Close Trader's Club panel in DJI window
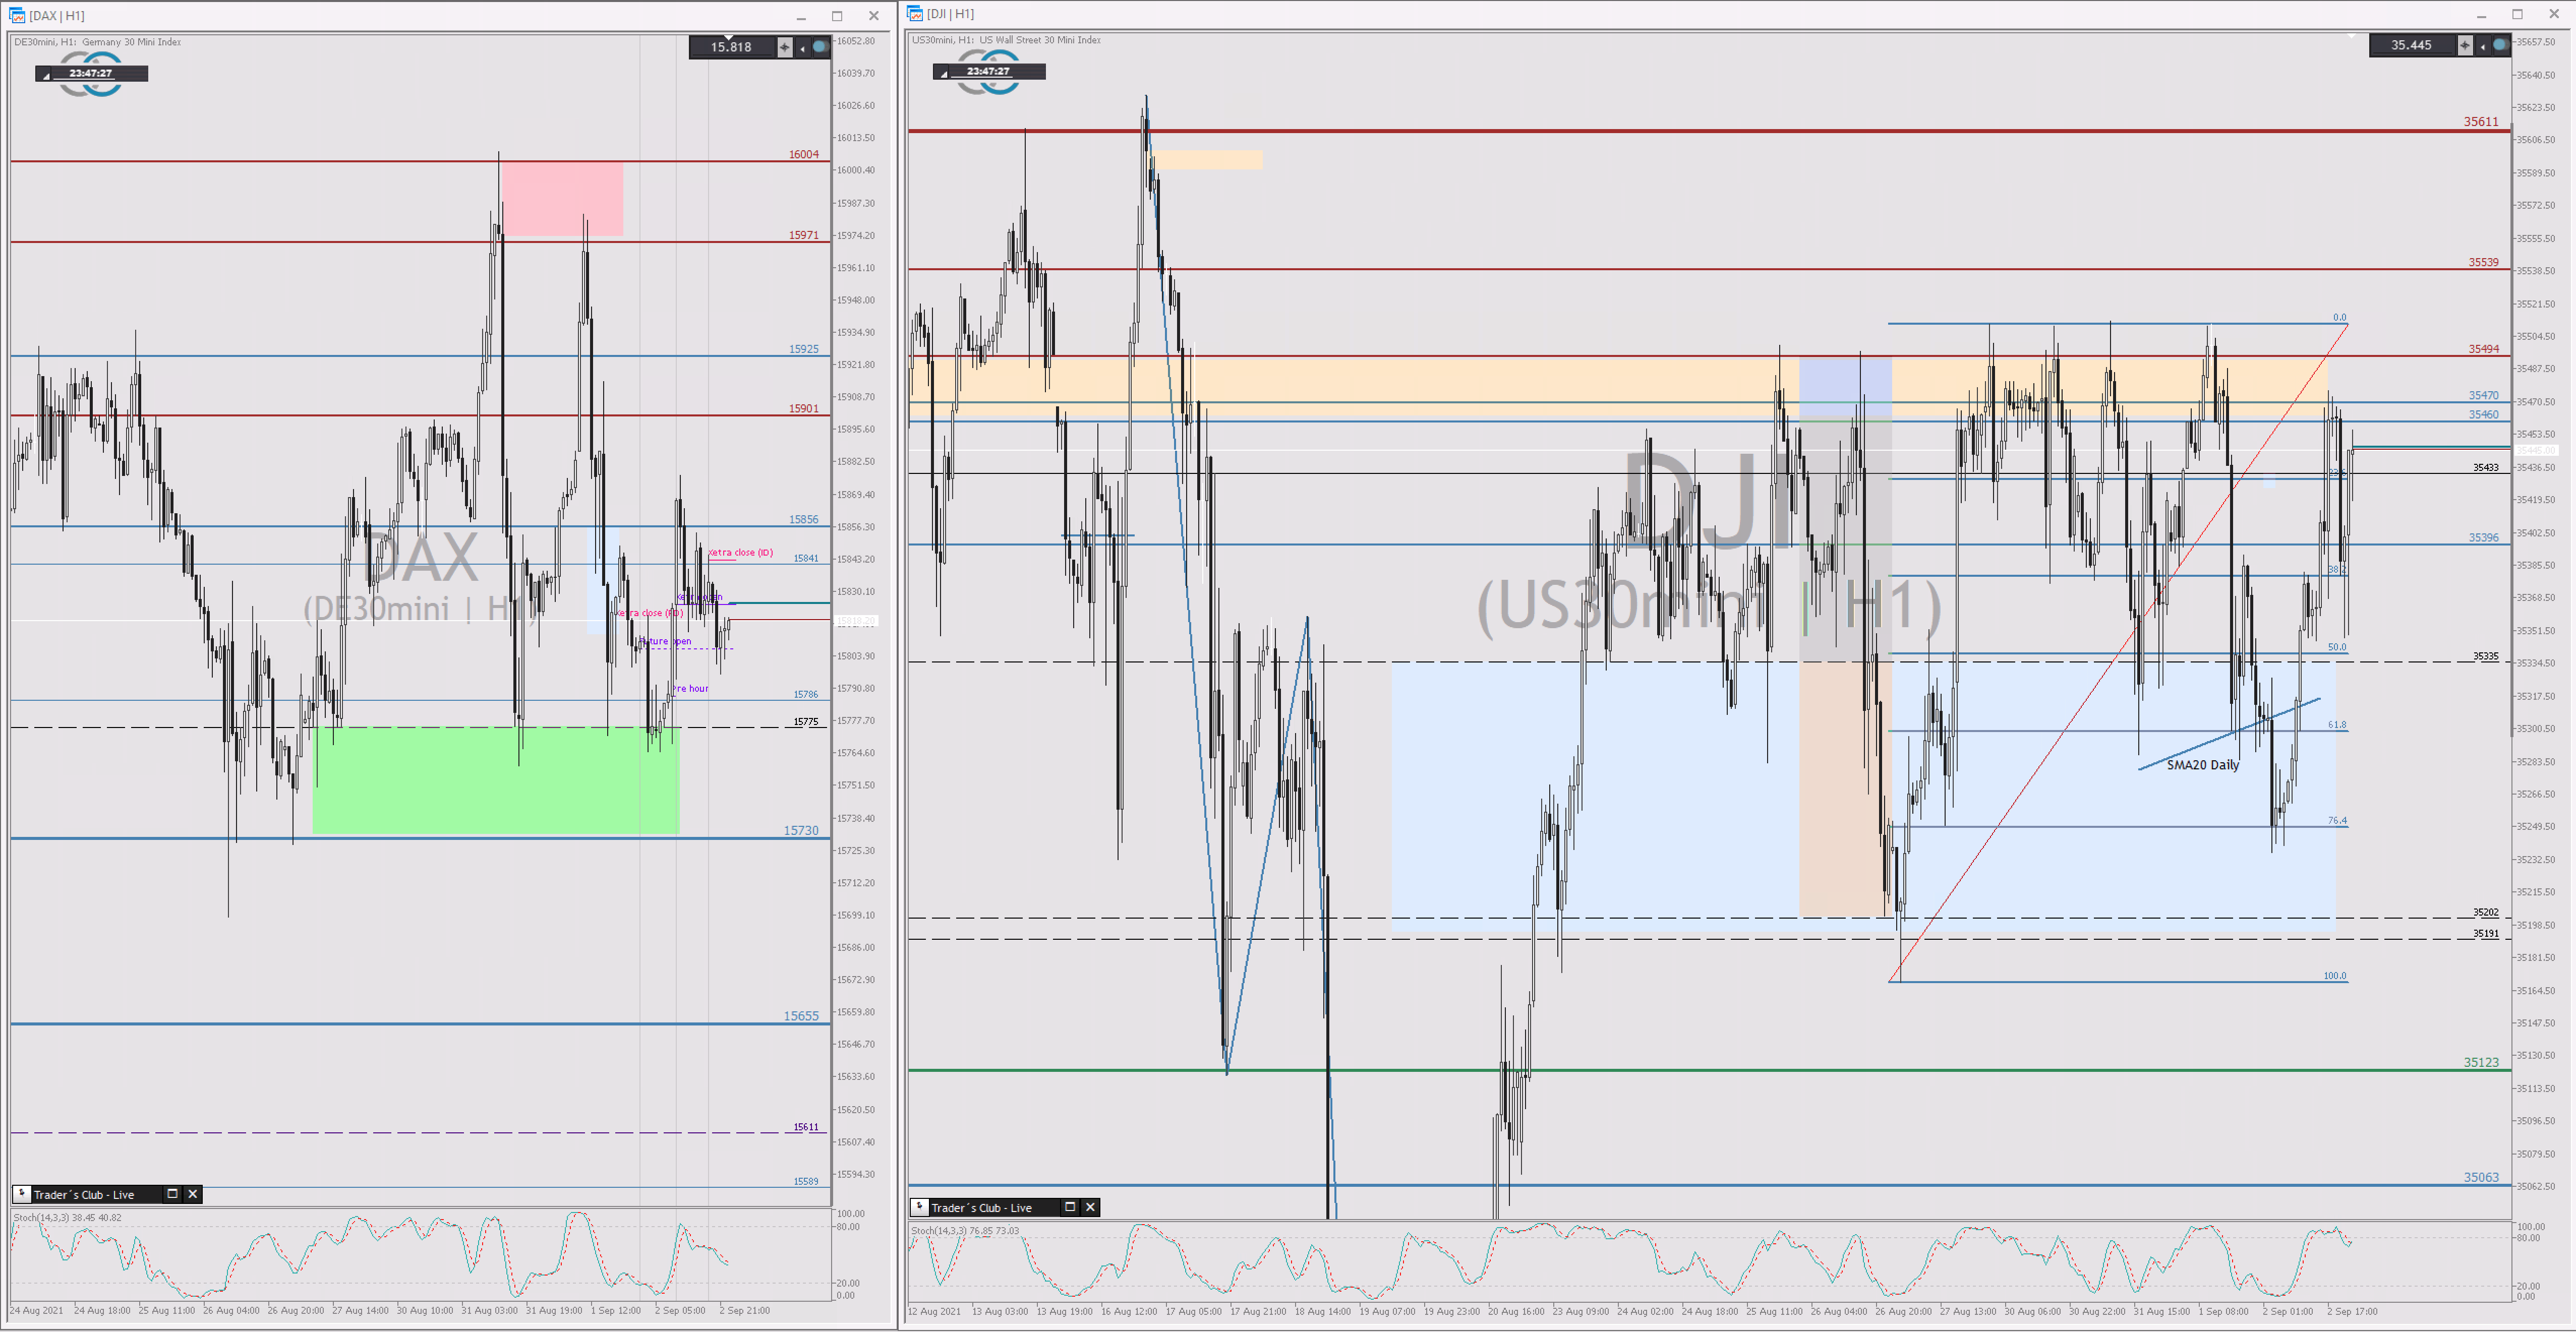2576x1332 pixels. point(1091,1207)
